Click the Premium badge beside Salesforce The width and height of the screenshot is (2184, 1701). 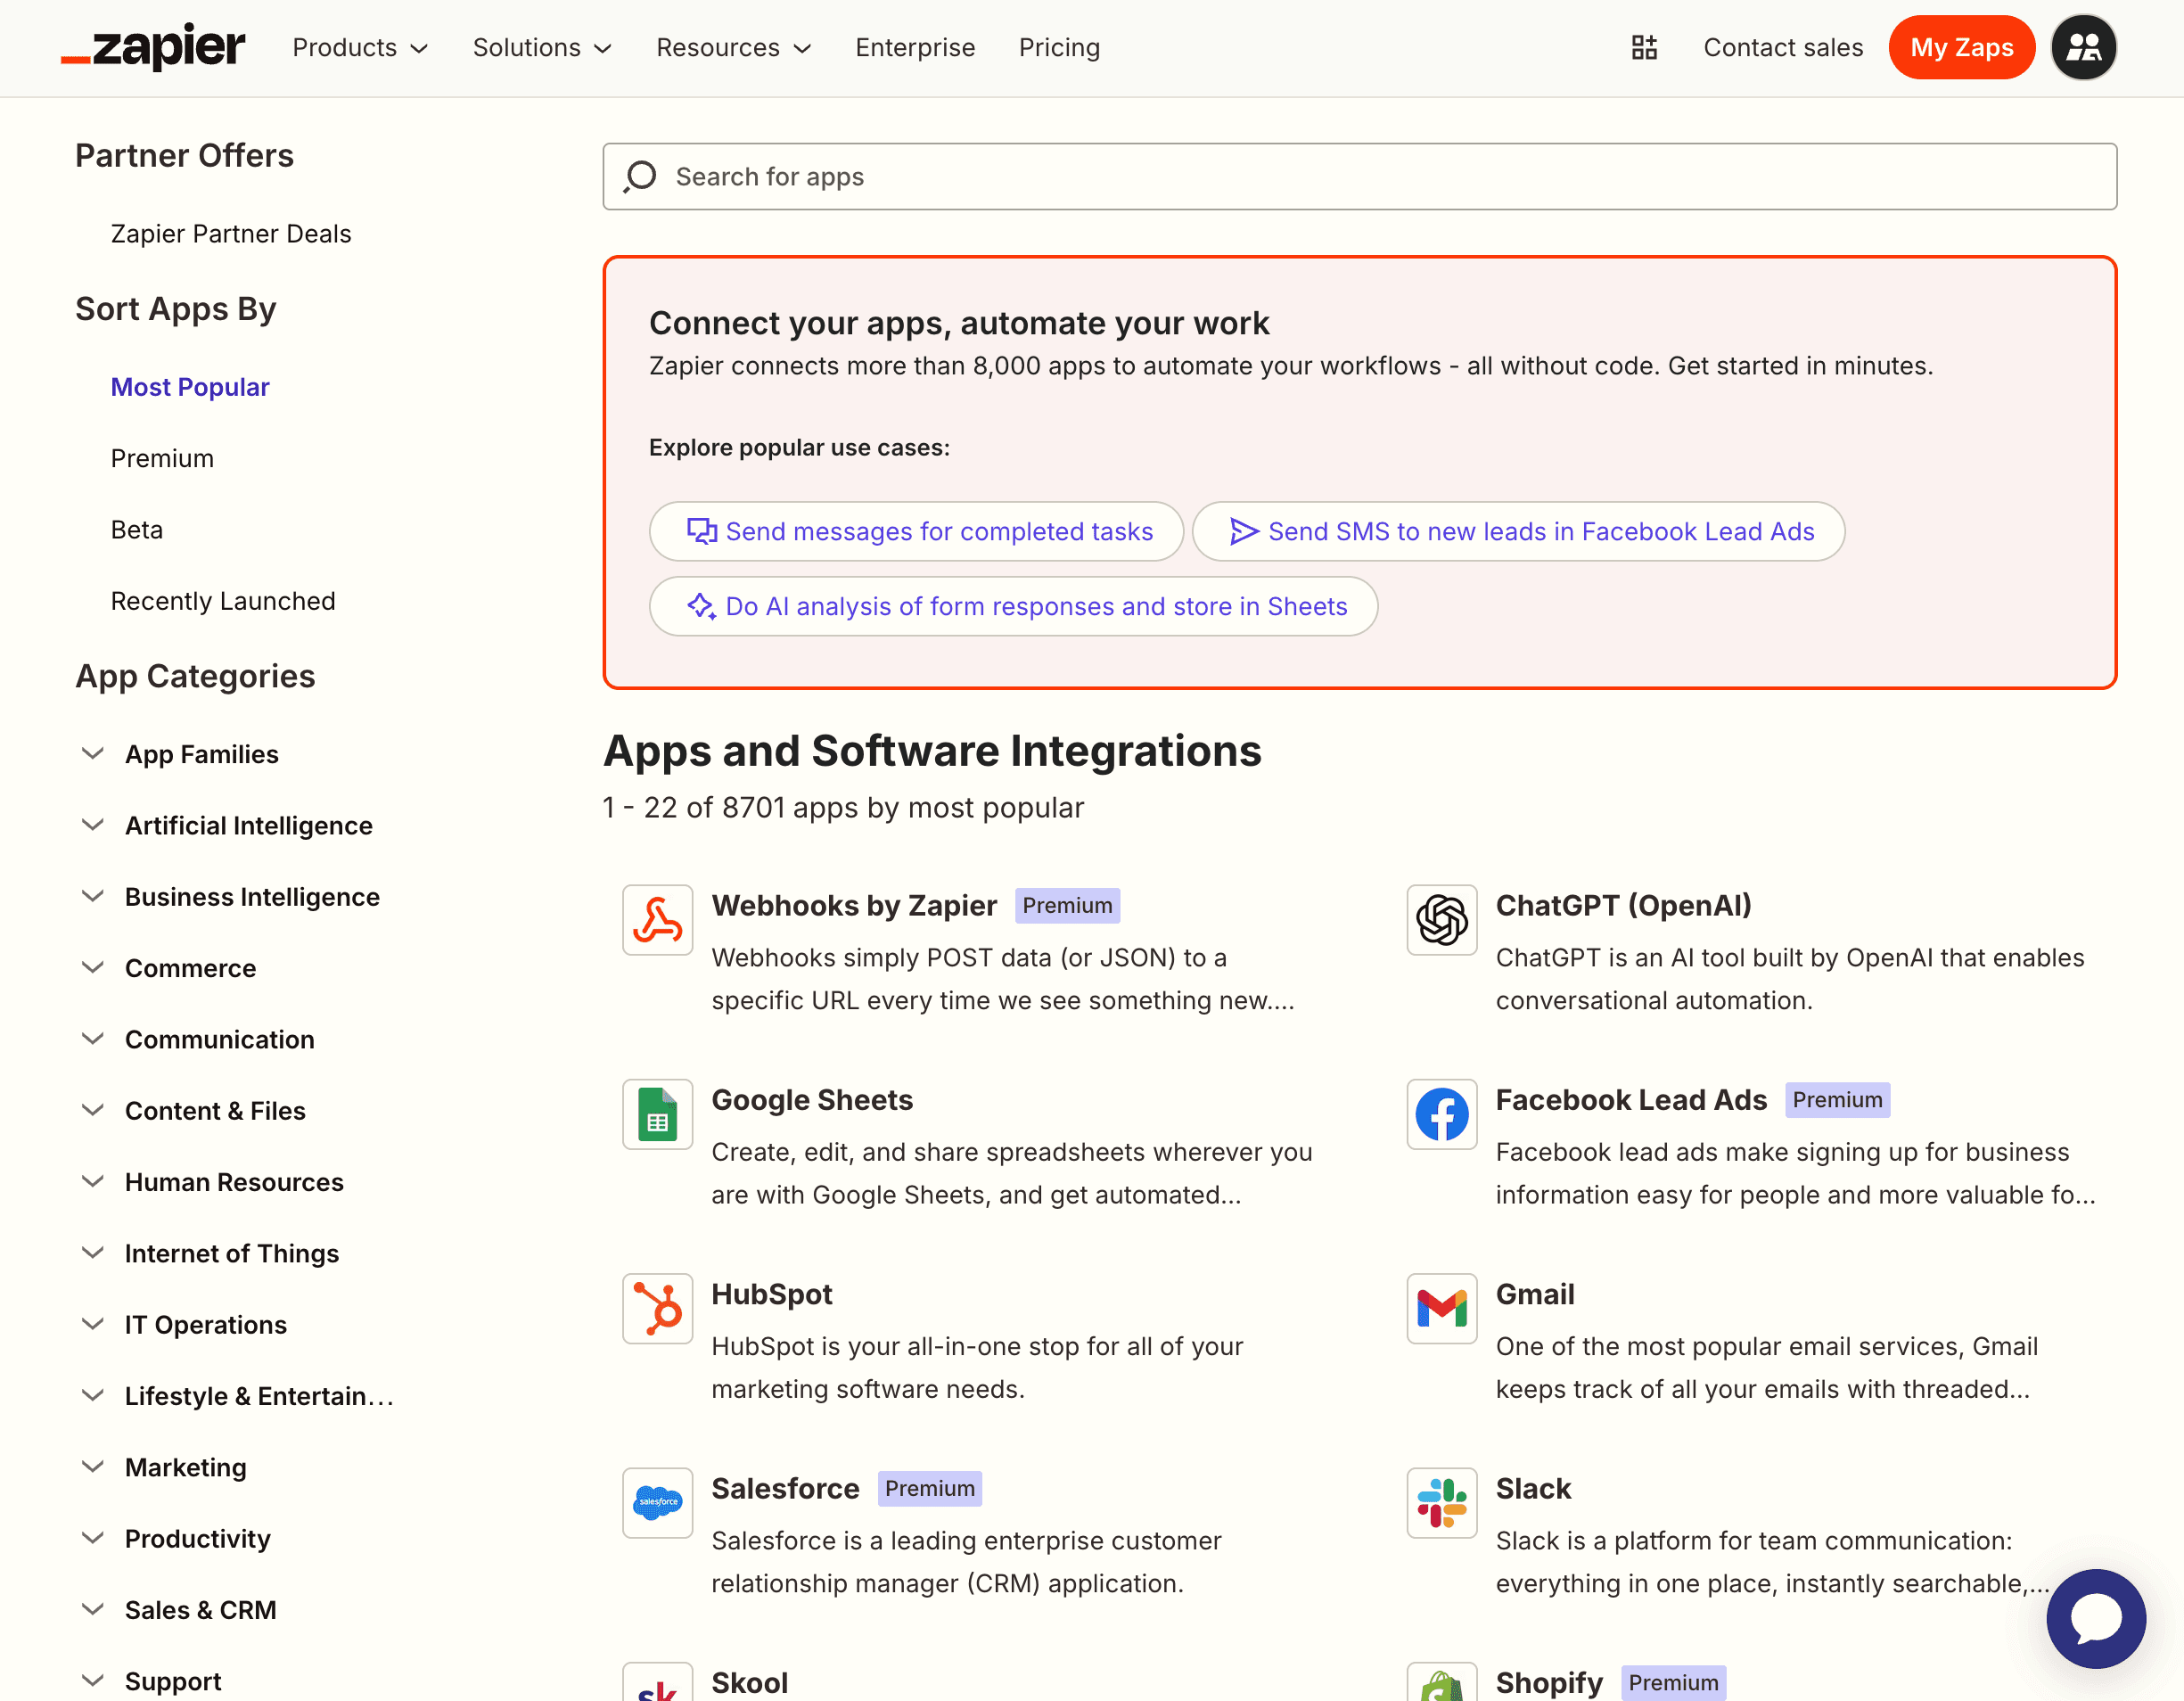coord(929,1488)
